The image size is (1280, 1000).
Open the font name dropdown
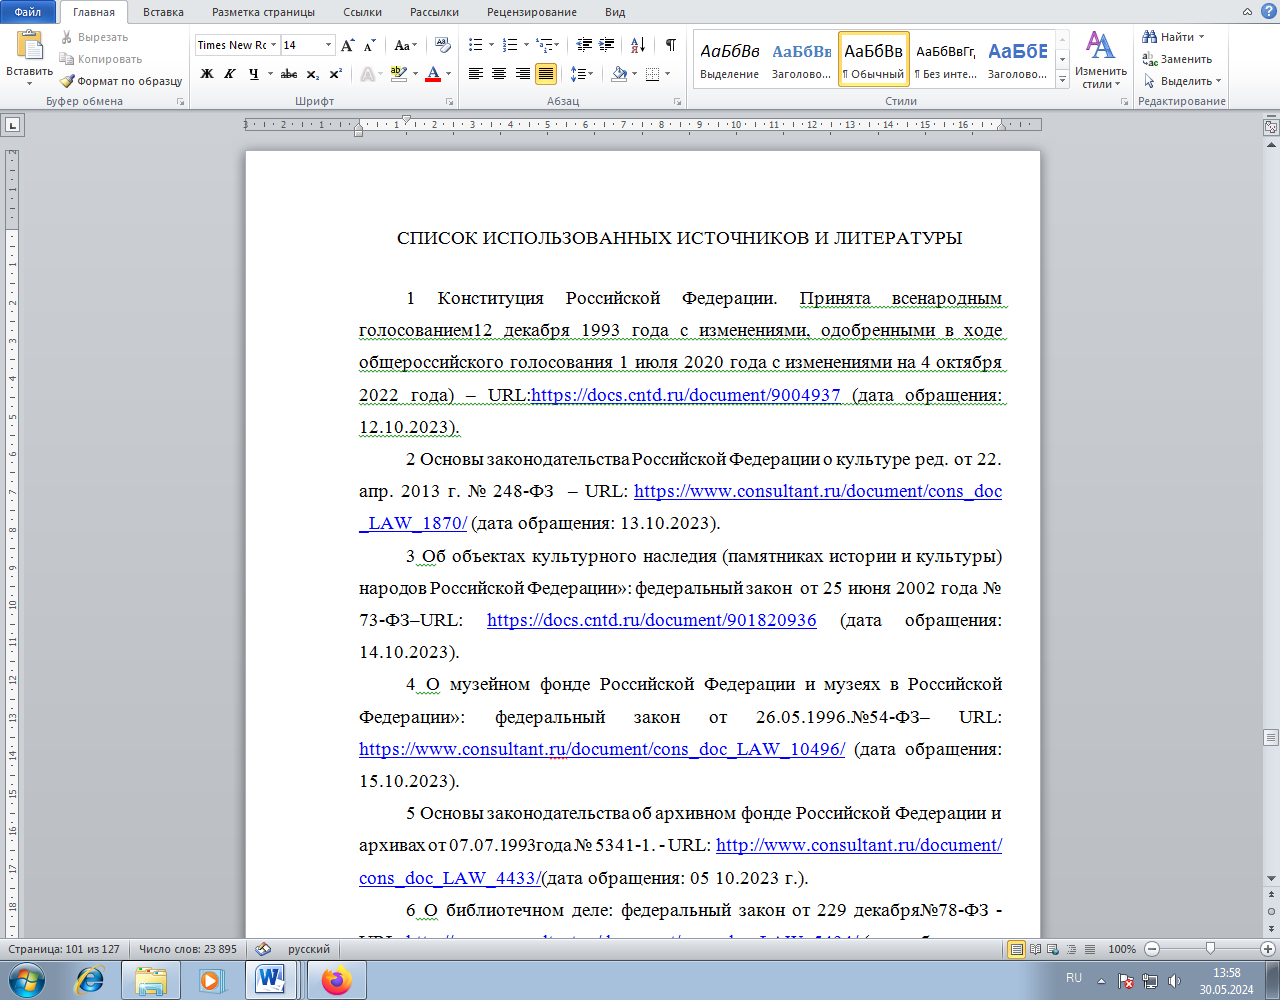point(273,45)
